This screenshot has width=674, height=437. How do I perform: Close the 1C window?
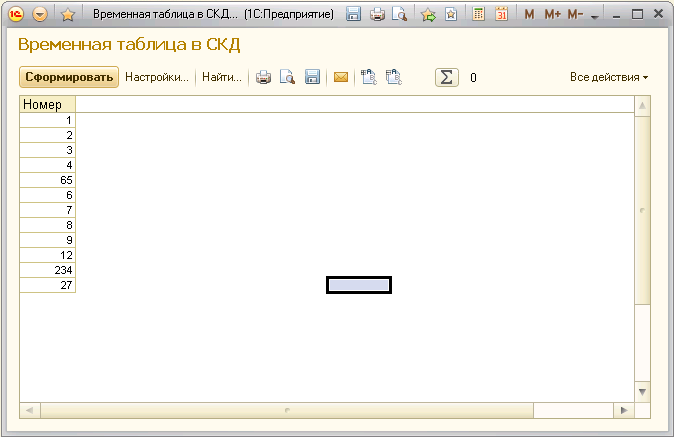(658, 14)
